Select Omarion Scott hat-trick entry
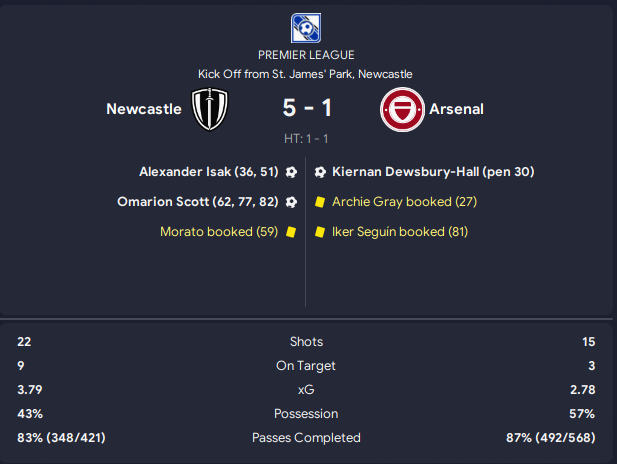This screenshot has height=464, width=617. [x=196, y=202]
